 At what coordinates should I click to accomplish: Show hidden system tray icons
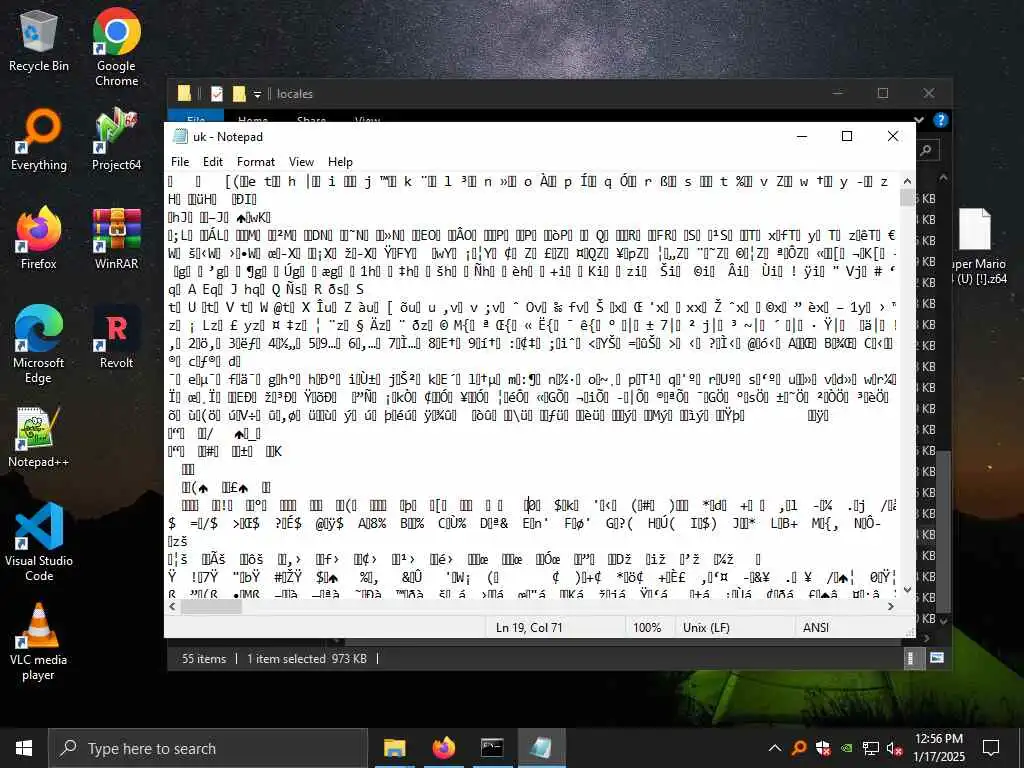click(x=775, y=748)
